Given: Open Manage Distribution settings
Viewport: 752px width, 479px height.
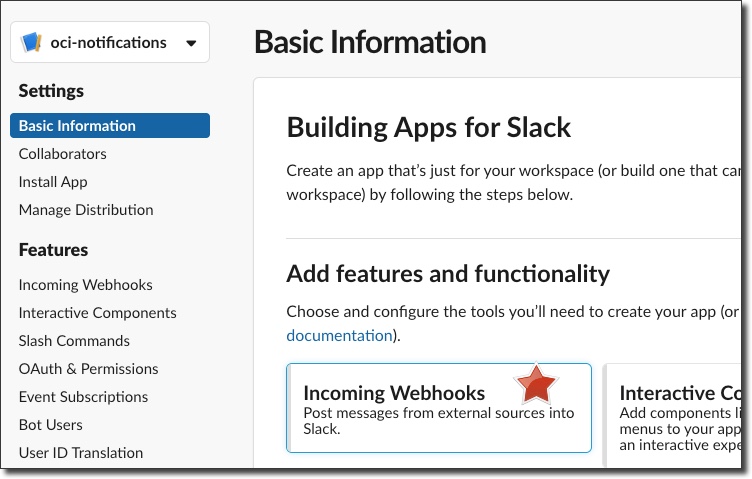Looking at the screenshot, I should coord(86,210).
